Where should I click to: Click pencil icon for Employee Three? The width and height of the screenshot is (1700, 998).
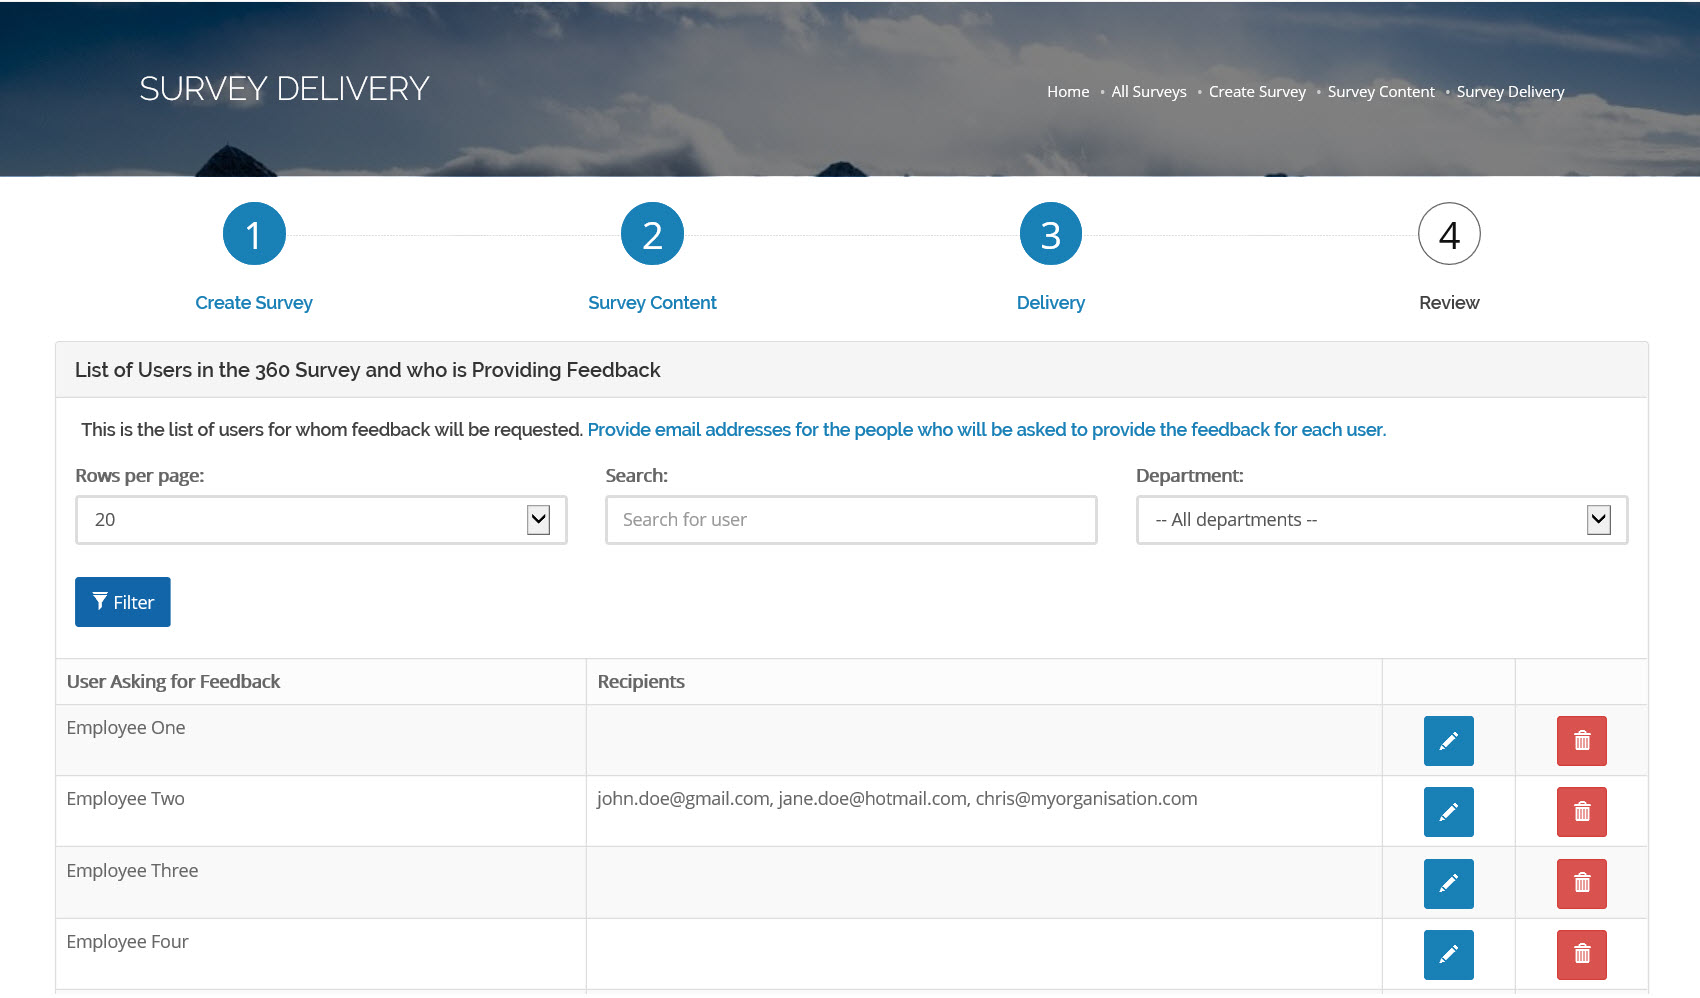coord(1448,884)
